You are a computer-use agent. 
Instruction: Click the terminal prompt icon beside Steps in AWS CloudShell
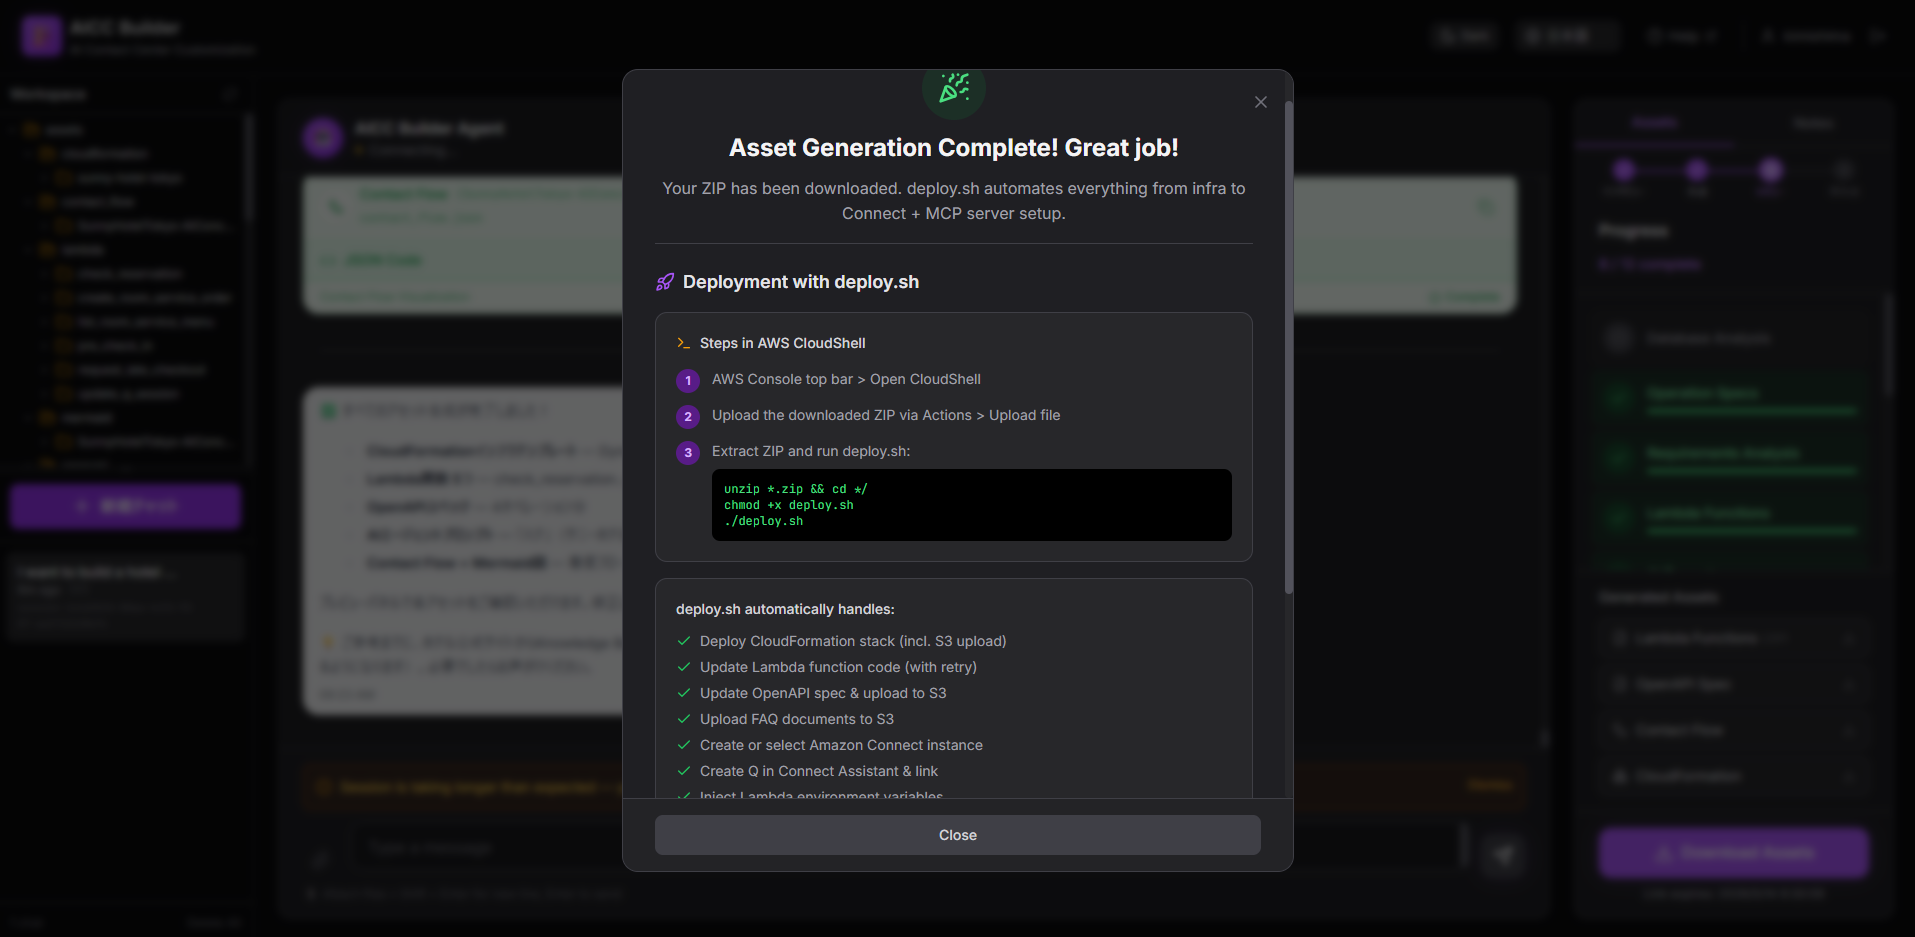683,343
